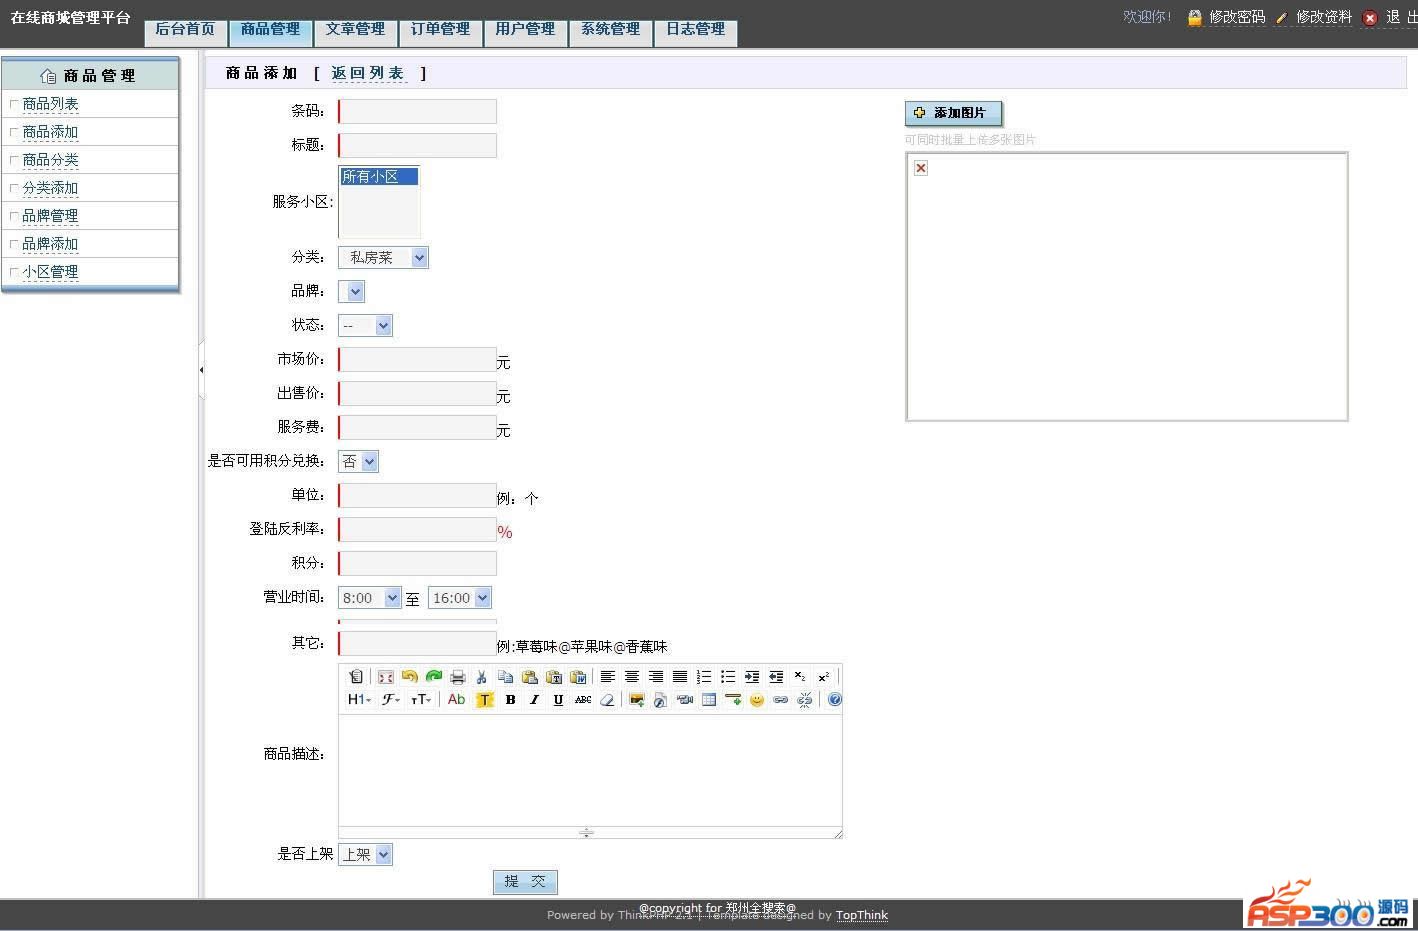This screenshot has height=931, width=1418.
Task: Insert an image using editor toolbar
Action: [x=636, y=700]
